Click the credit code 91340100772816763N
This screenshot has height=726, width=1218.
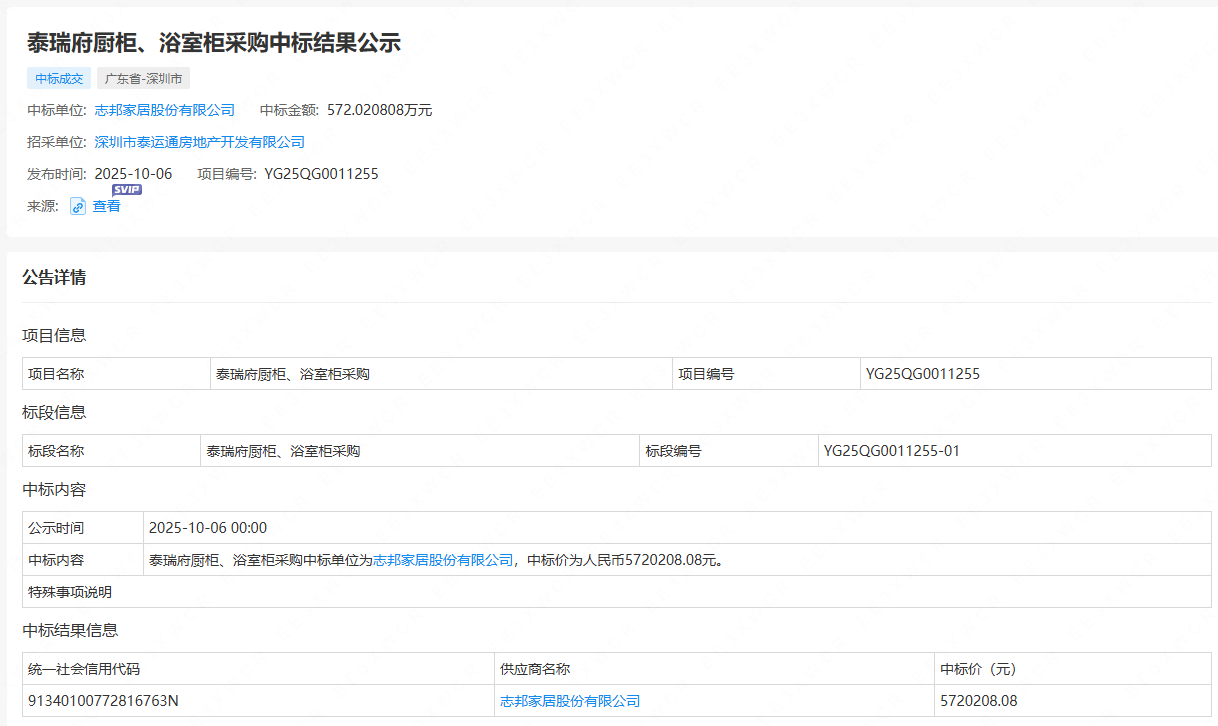tap(103, 701)
